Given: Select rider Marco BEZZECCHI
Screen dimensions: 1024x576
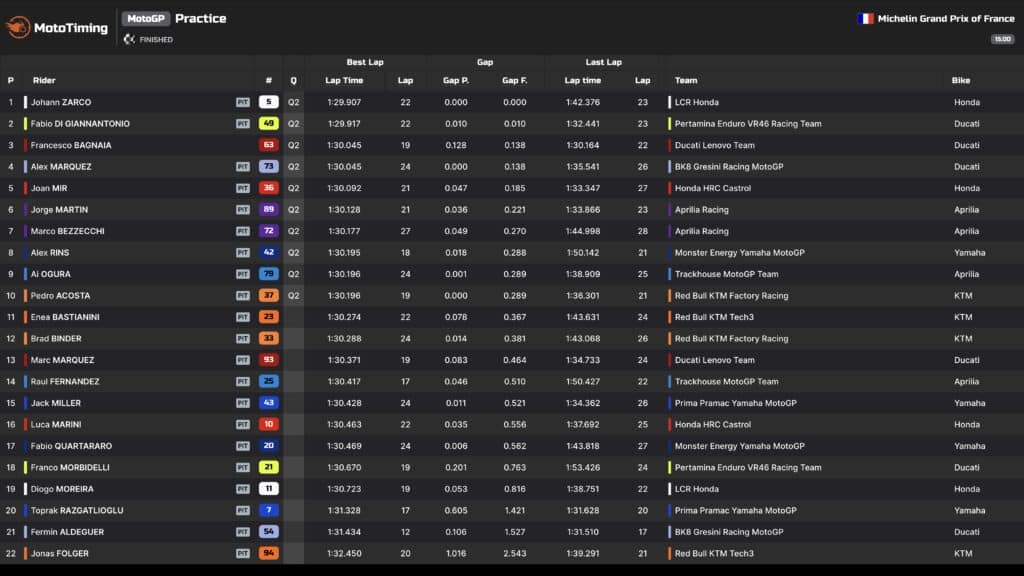Looking at the screenshot, I should (67, 231).
